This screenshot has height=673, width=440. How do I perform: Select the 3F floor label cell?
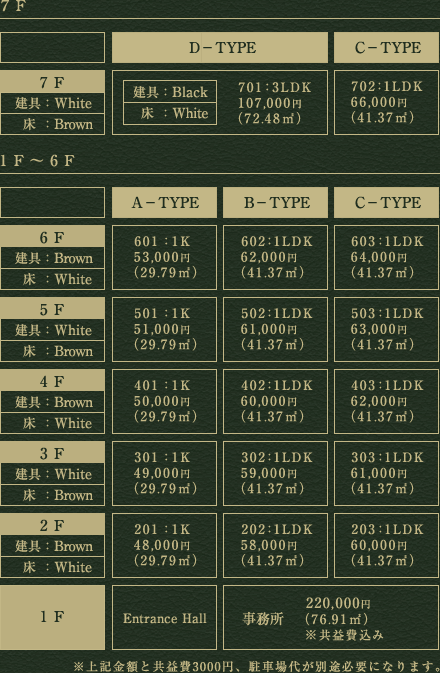pos(52,453)
